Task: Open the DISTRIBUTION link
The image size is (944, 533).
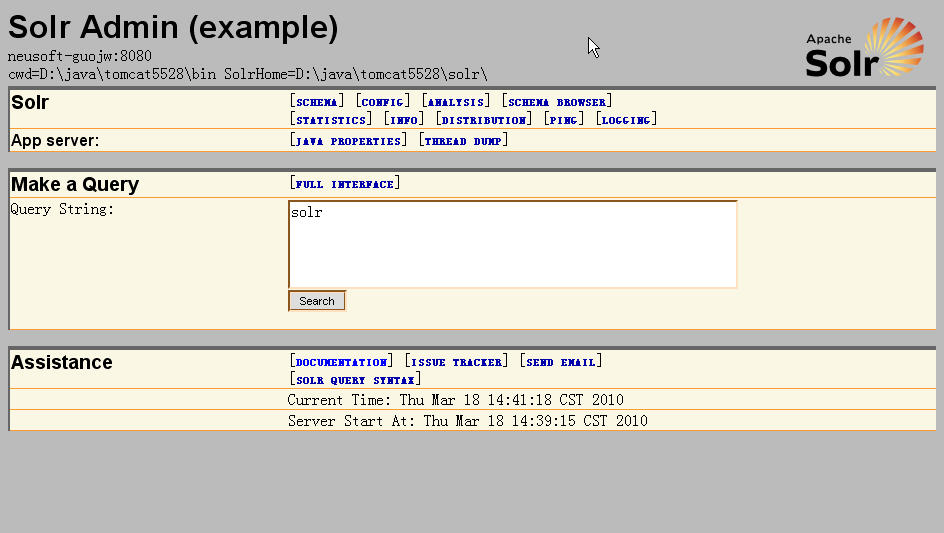Action: 483,120
